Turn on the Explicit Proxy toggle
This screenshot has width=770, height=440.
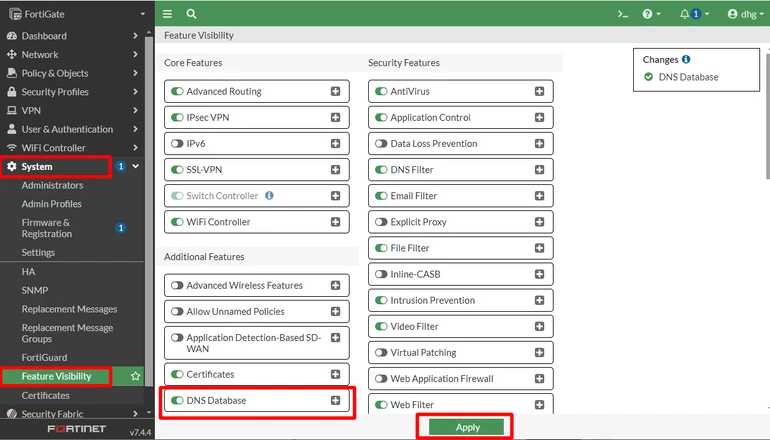tap(381, 221)
